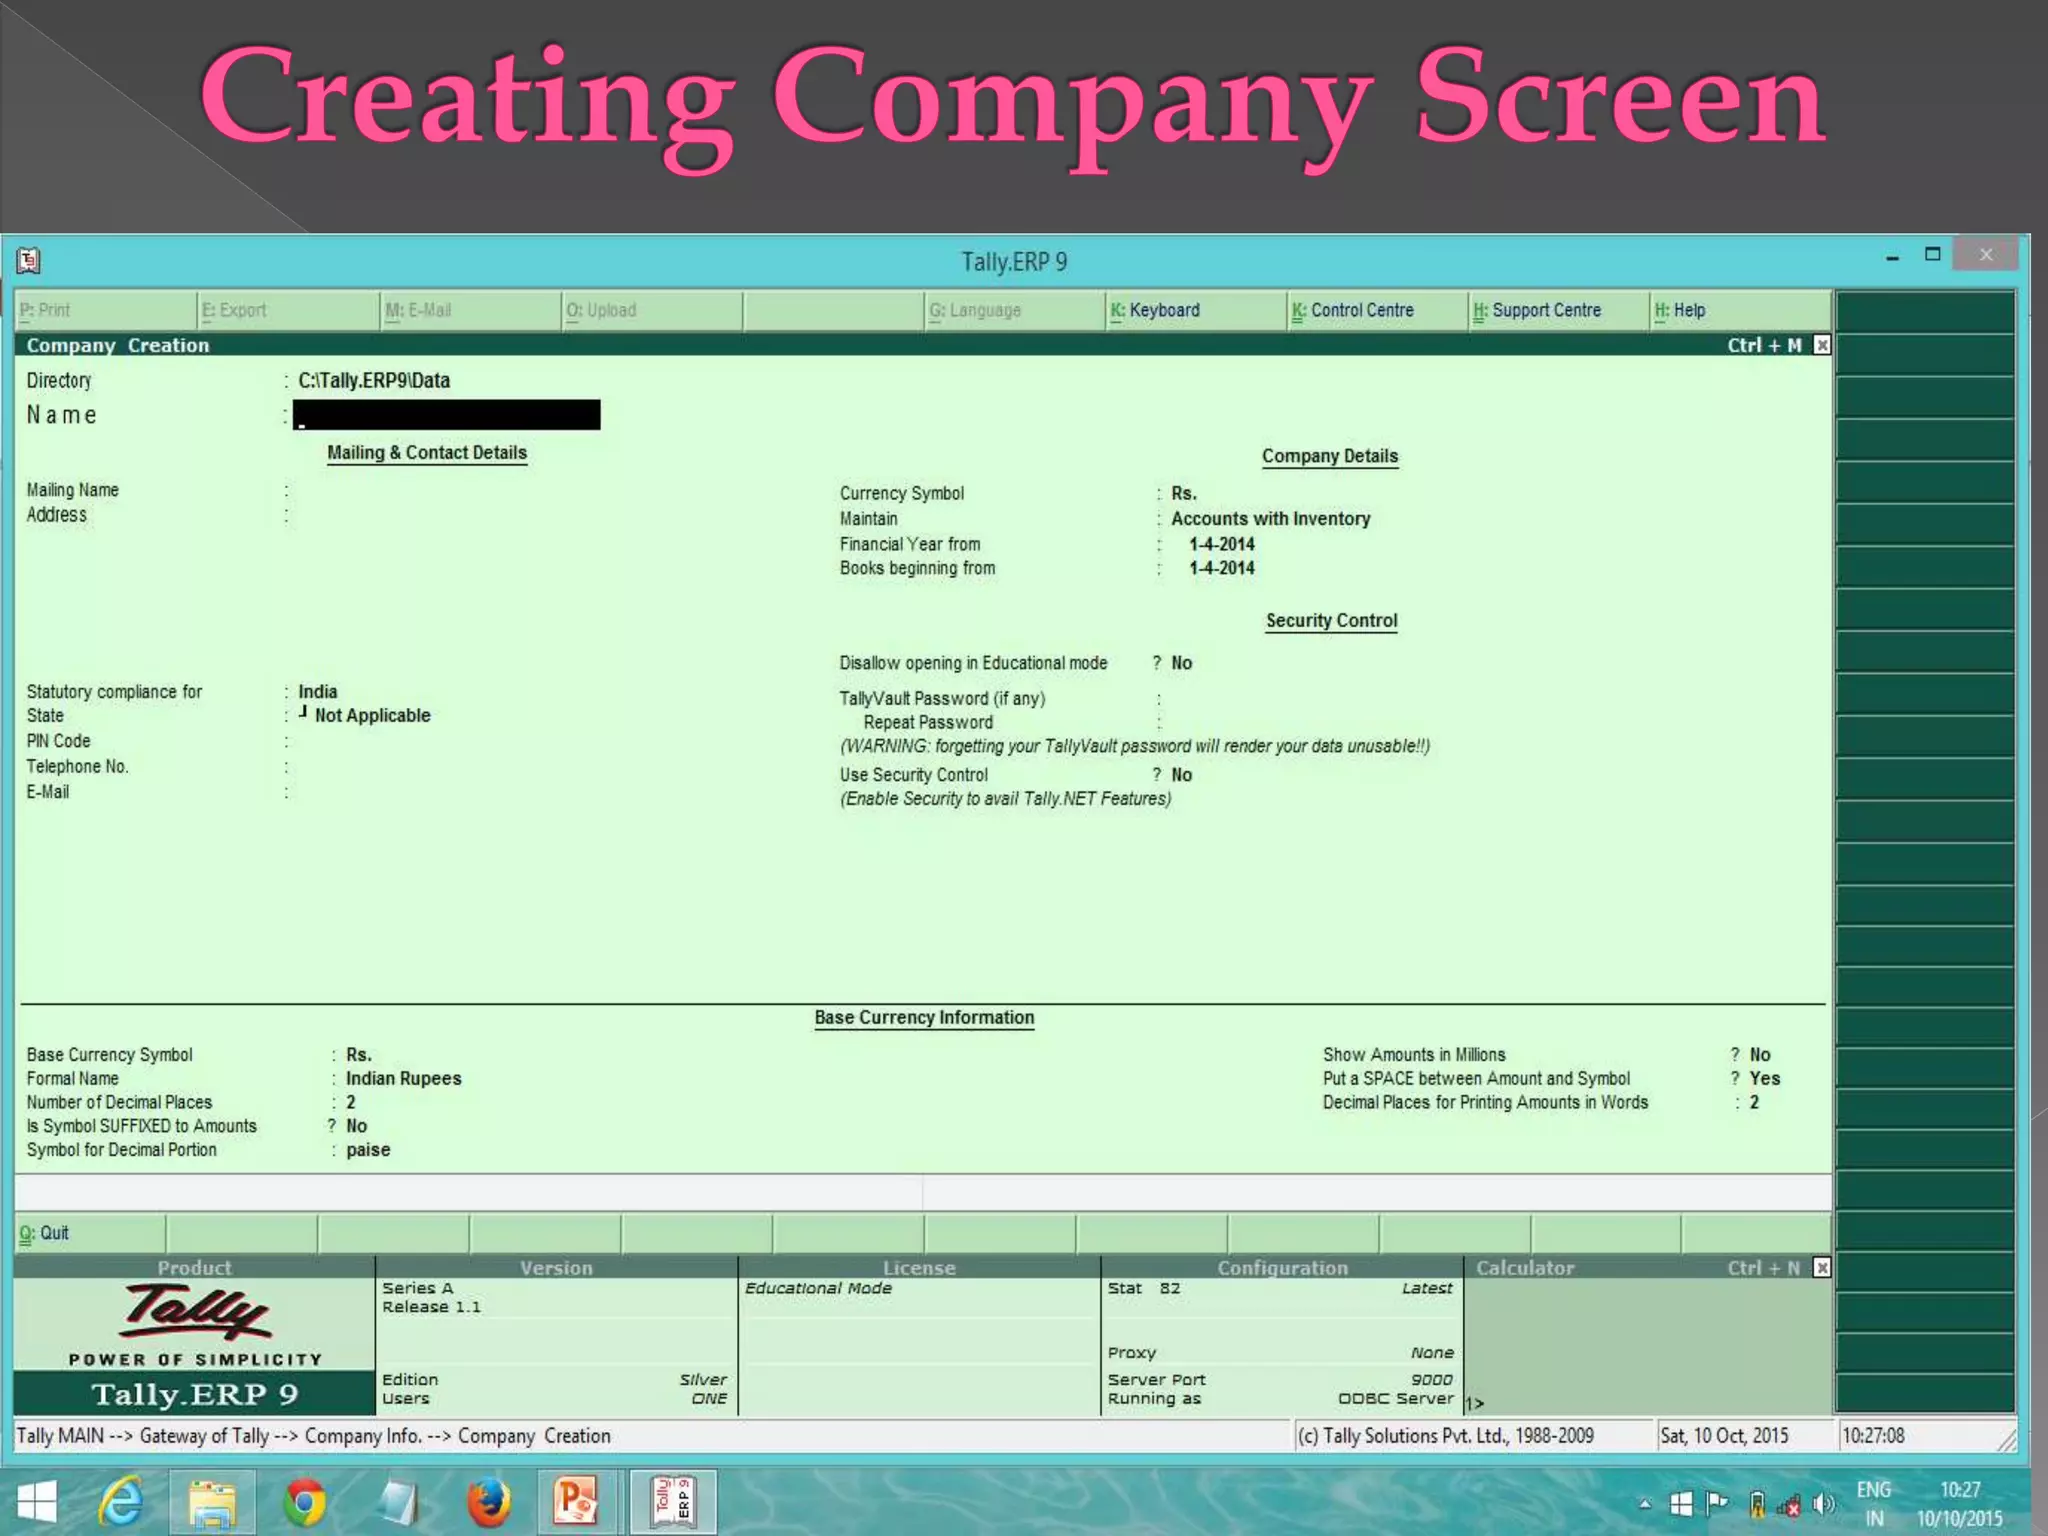Change the Maintain Accounts with Inventory option
2048x1536 pixels.
(x=1270, y=519)
